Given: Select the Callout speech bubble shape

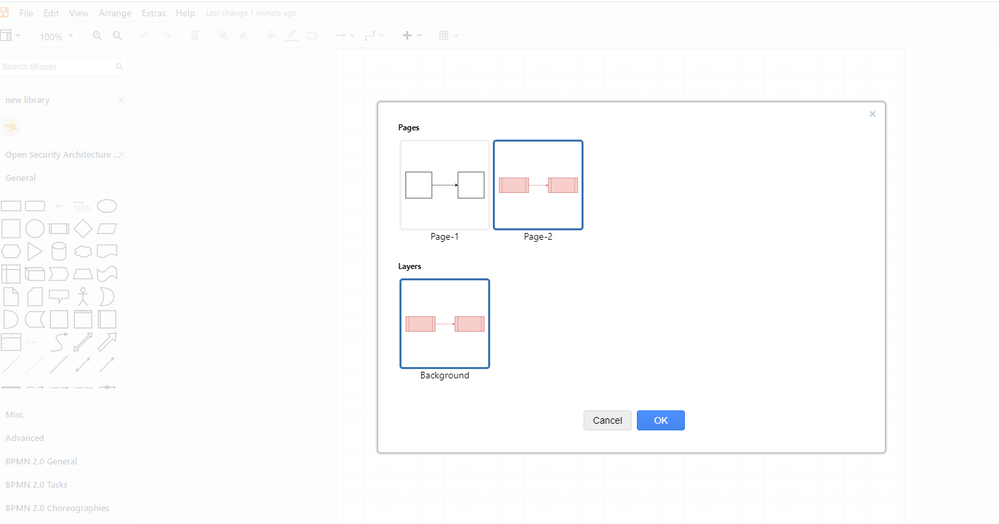Looking at the screenshot, I should (x=59, y=297).
